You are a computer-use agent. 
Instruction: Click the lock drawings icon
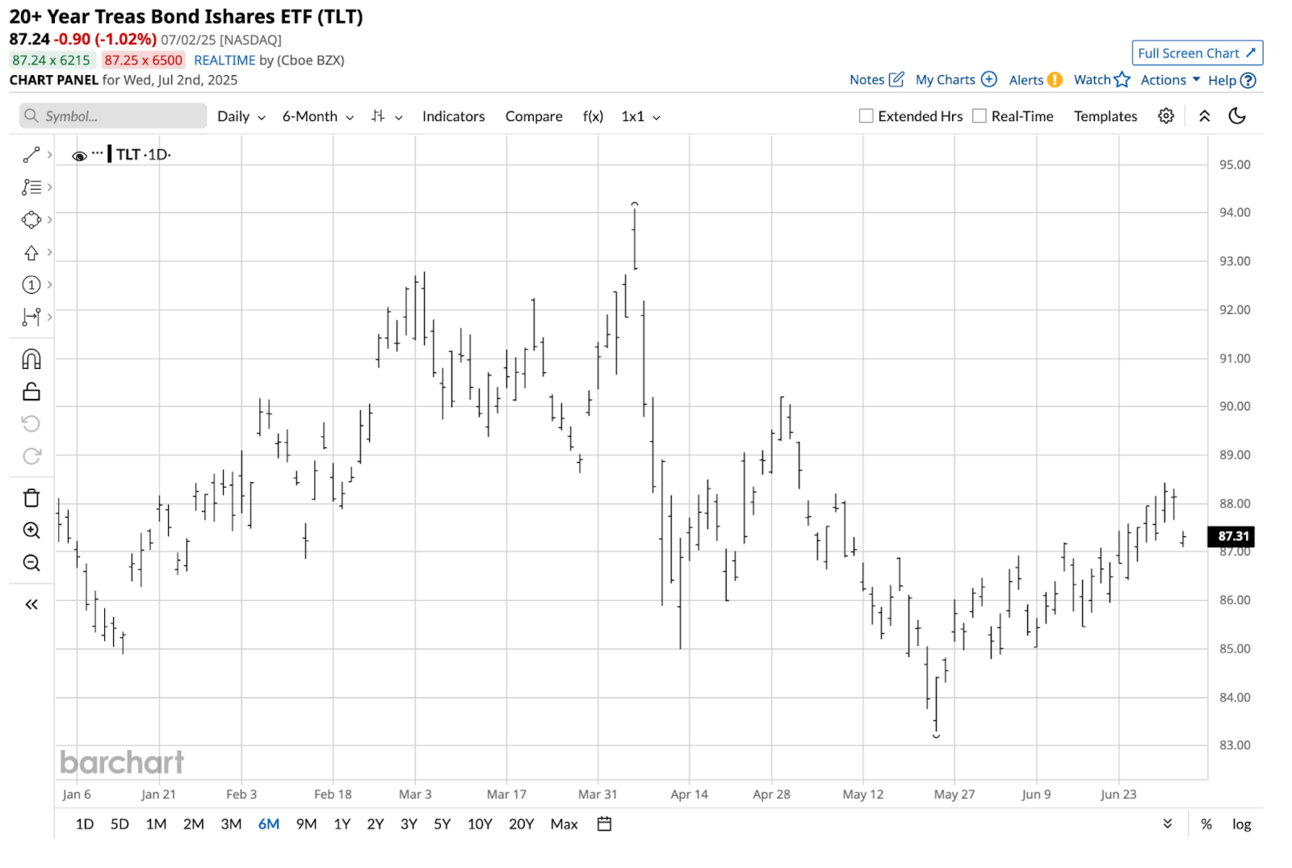[x=31, y=391]
